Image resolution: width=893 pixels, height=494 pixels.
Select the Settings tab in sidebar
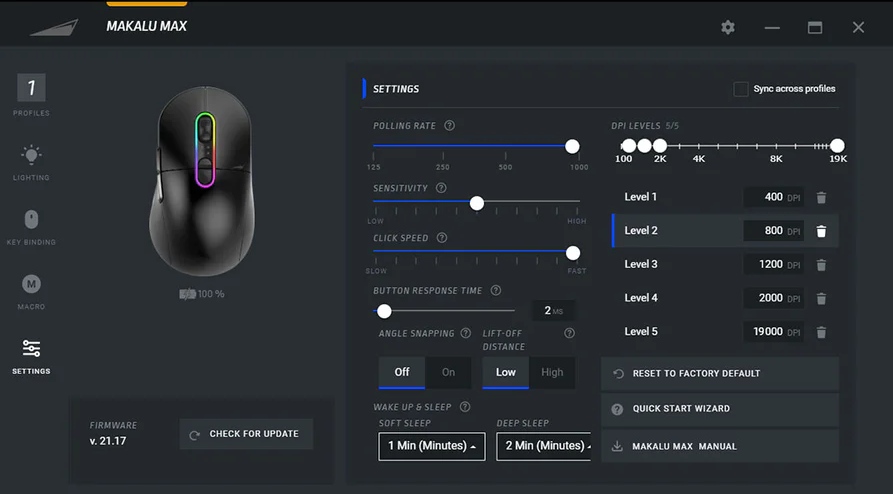[31, 350]
